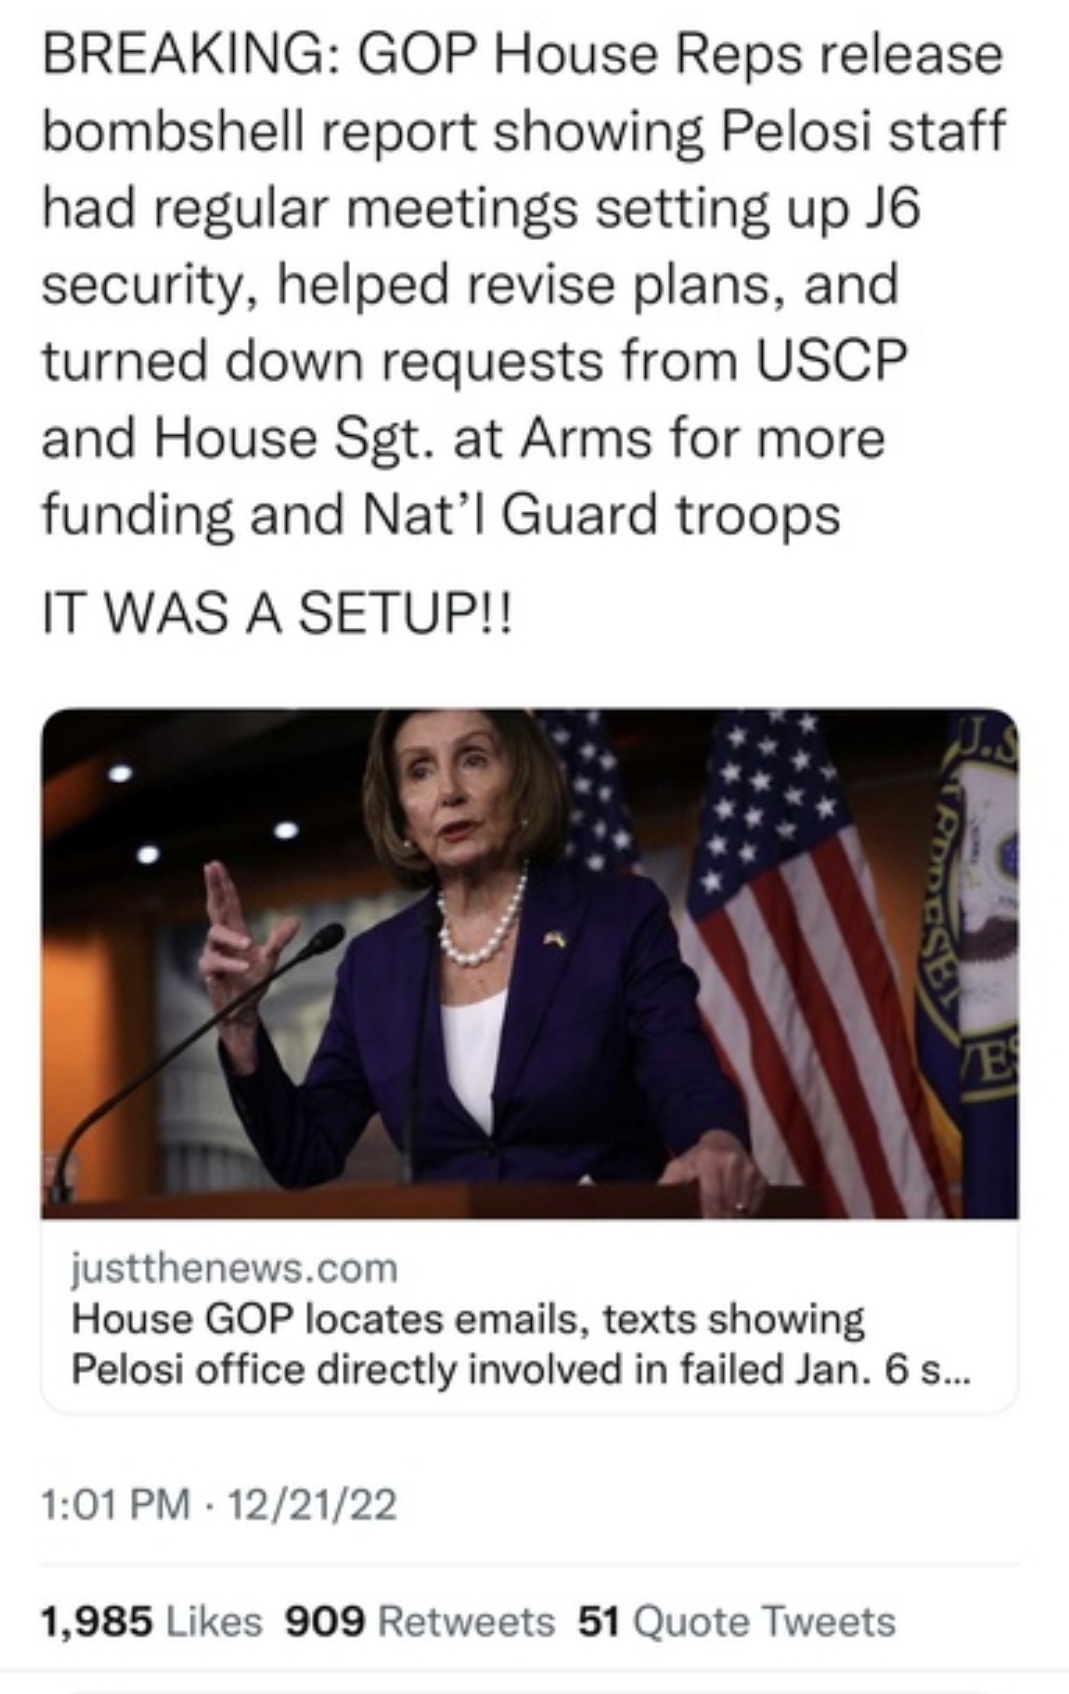Open the "House GOP locates emails" headline
The height and width of the screenshot is (1694, 1069).
coord(467,1319)
